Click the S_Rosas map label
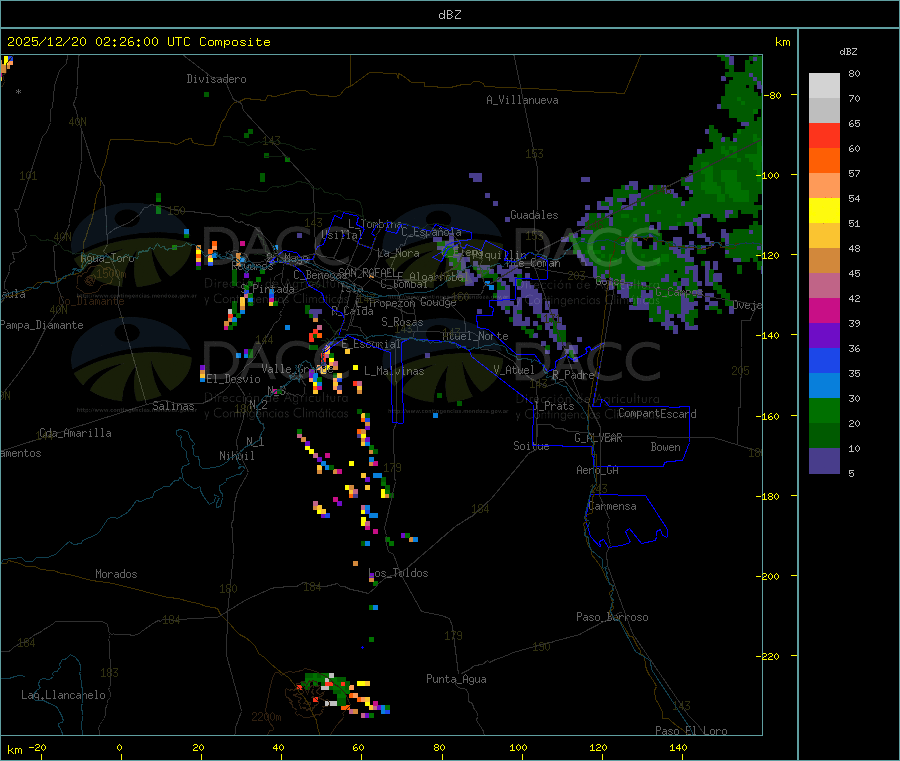 click(402, 322)
